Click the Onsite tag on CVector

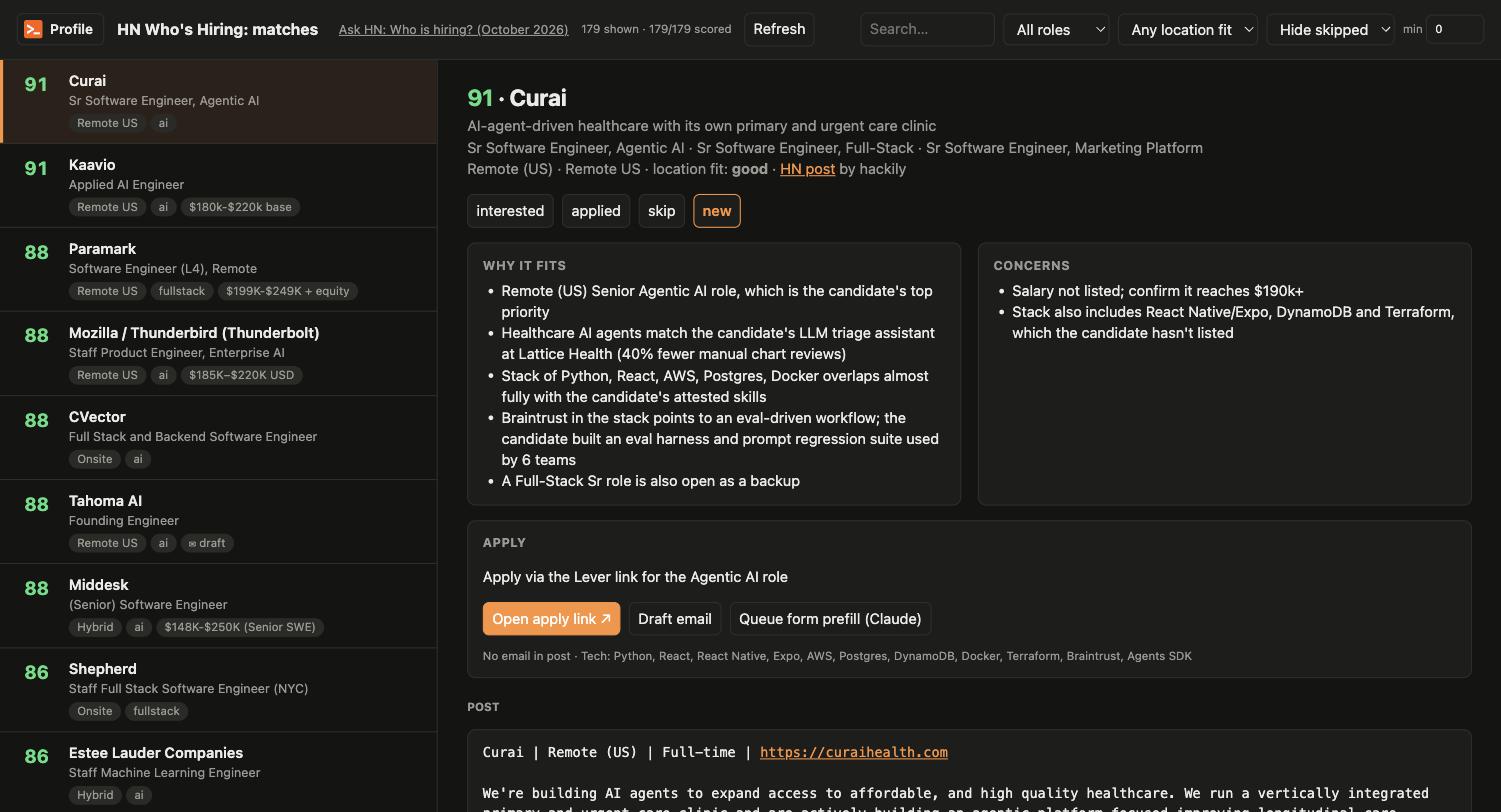tap(95, 459)
